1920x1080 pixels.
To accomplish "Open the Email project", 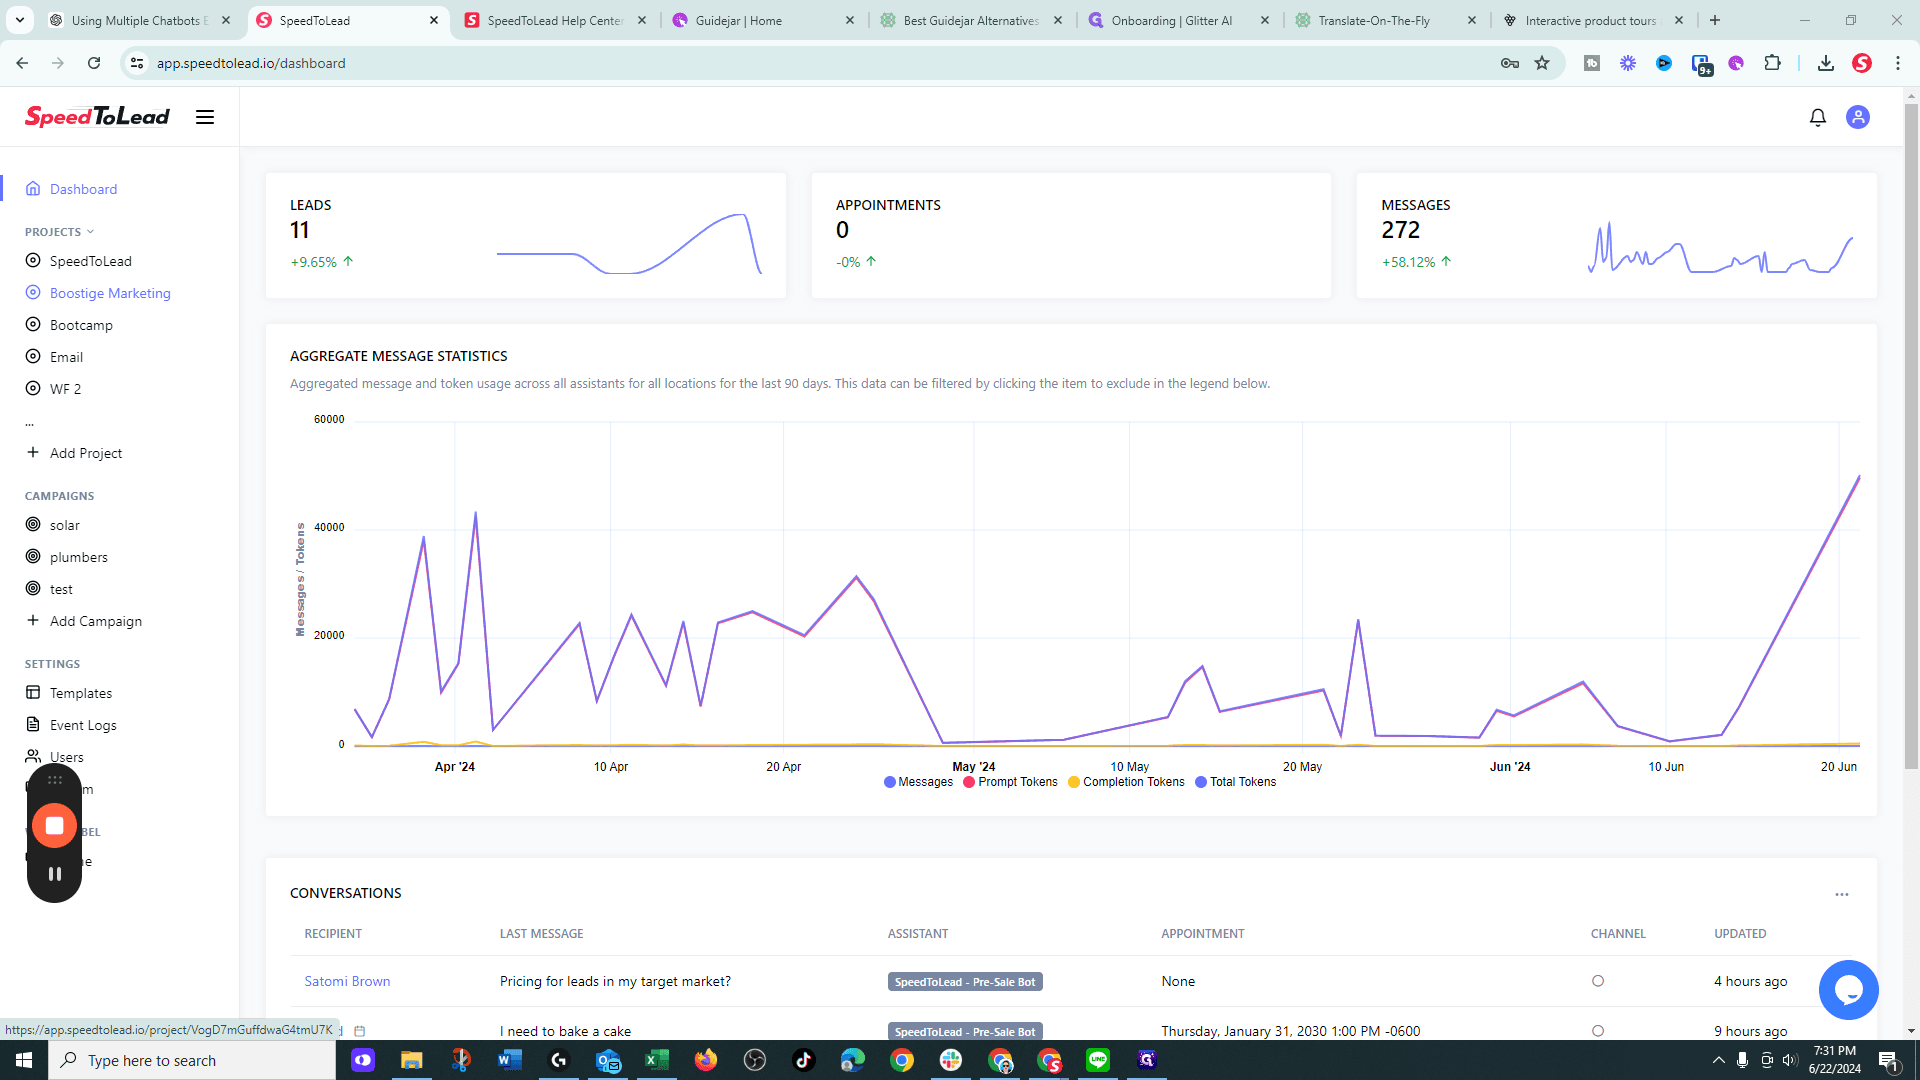I will [66, 357].
